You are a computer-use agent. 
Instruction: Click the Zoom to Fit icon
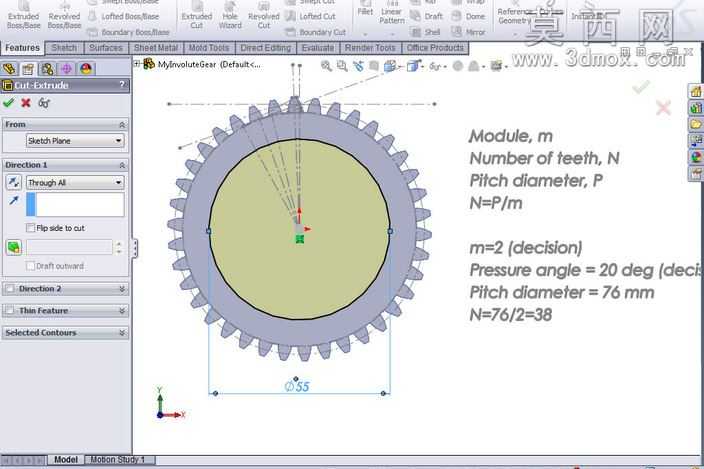326,66
